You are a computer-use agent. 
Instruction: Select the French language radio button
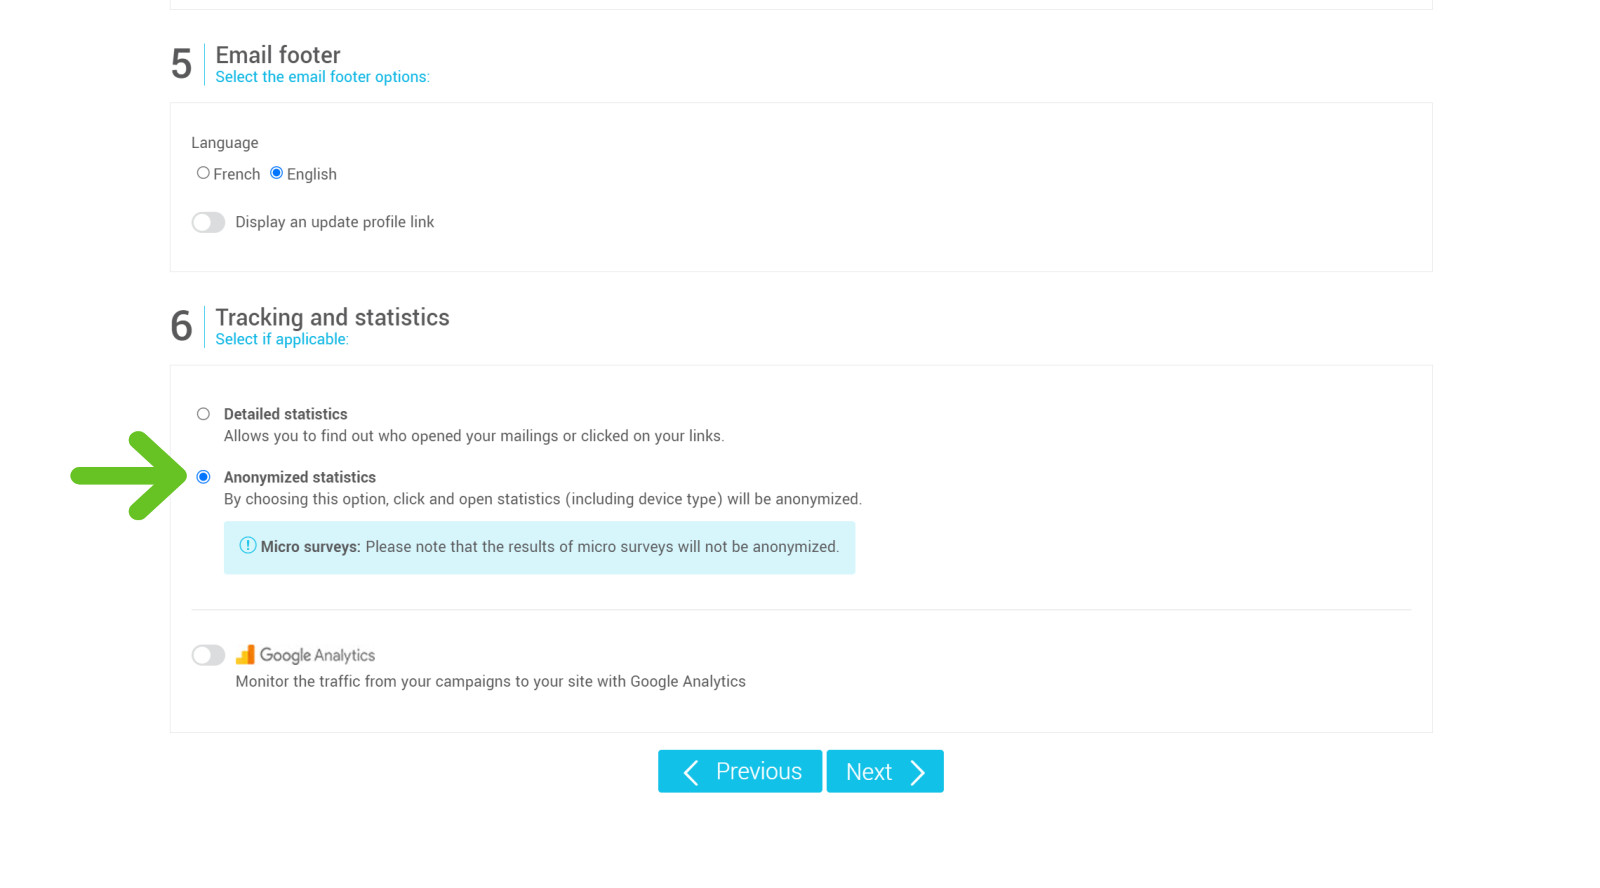tap(203, 172)
